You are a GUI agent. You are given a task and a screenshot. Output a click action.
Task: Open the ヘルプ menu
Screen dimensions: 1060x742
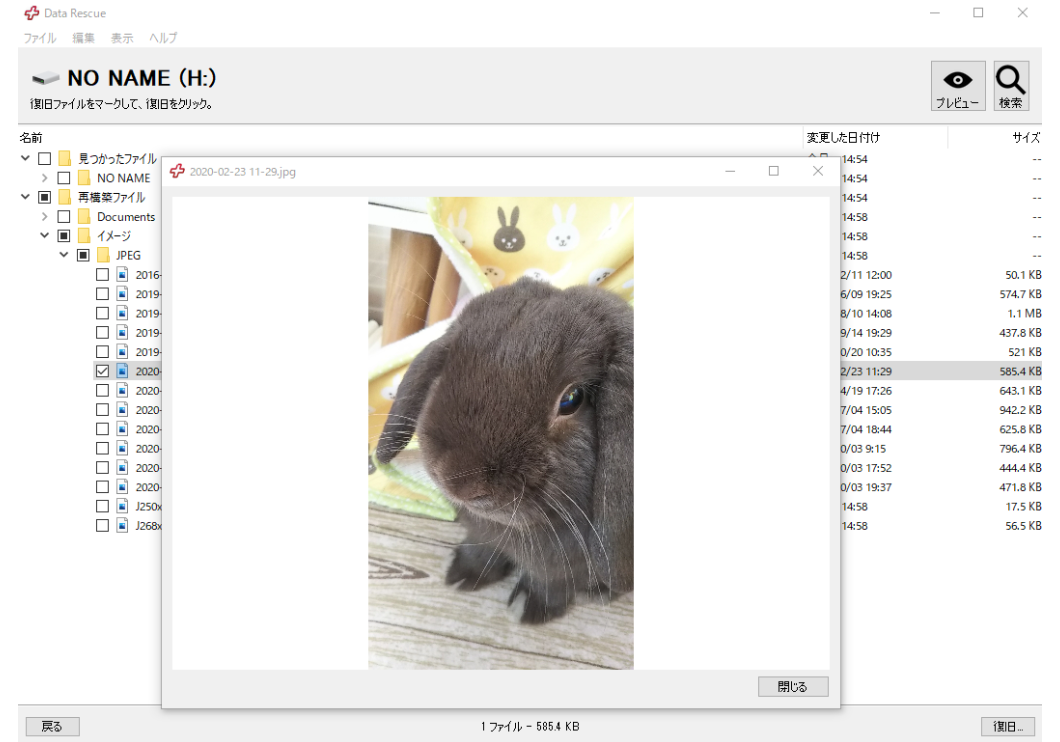tap(163, 38)
